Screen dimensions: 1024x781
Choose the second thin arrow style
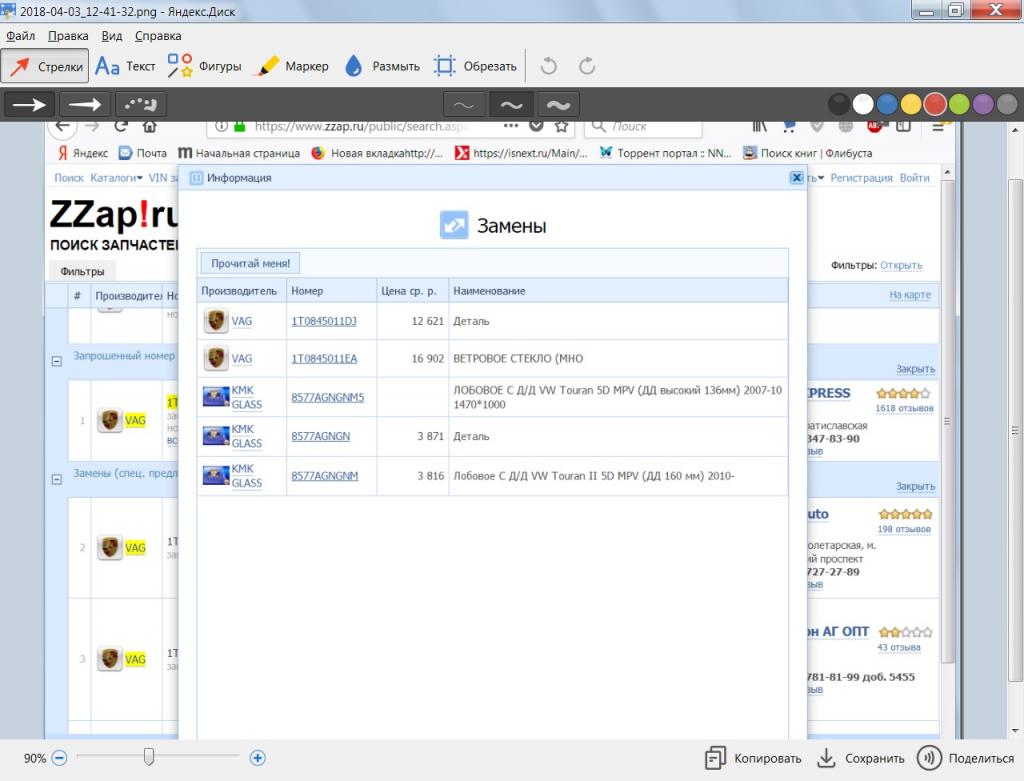[85, 104]
